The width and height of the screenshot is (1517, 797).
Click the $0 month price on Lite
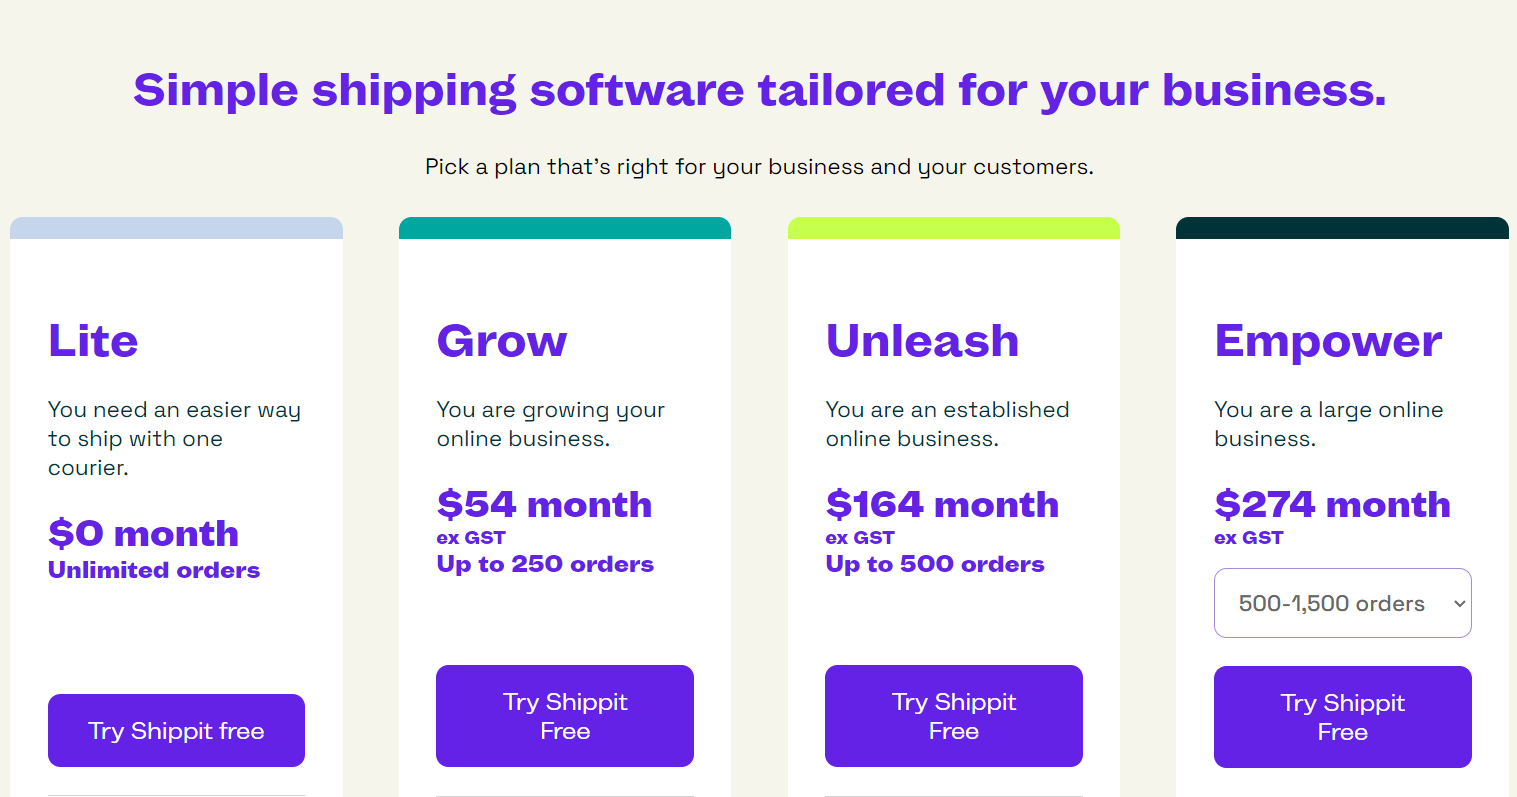[143, 534]
